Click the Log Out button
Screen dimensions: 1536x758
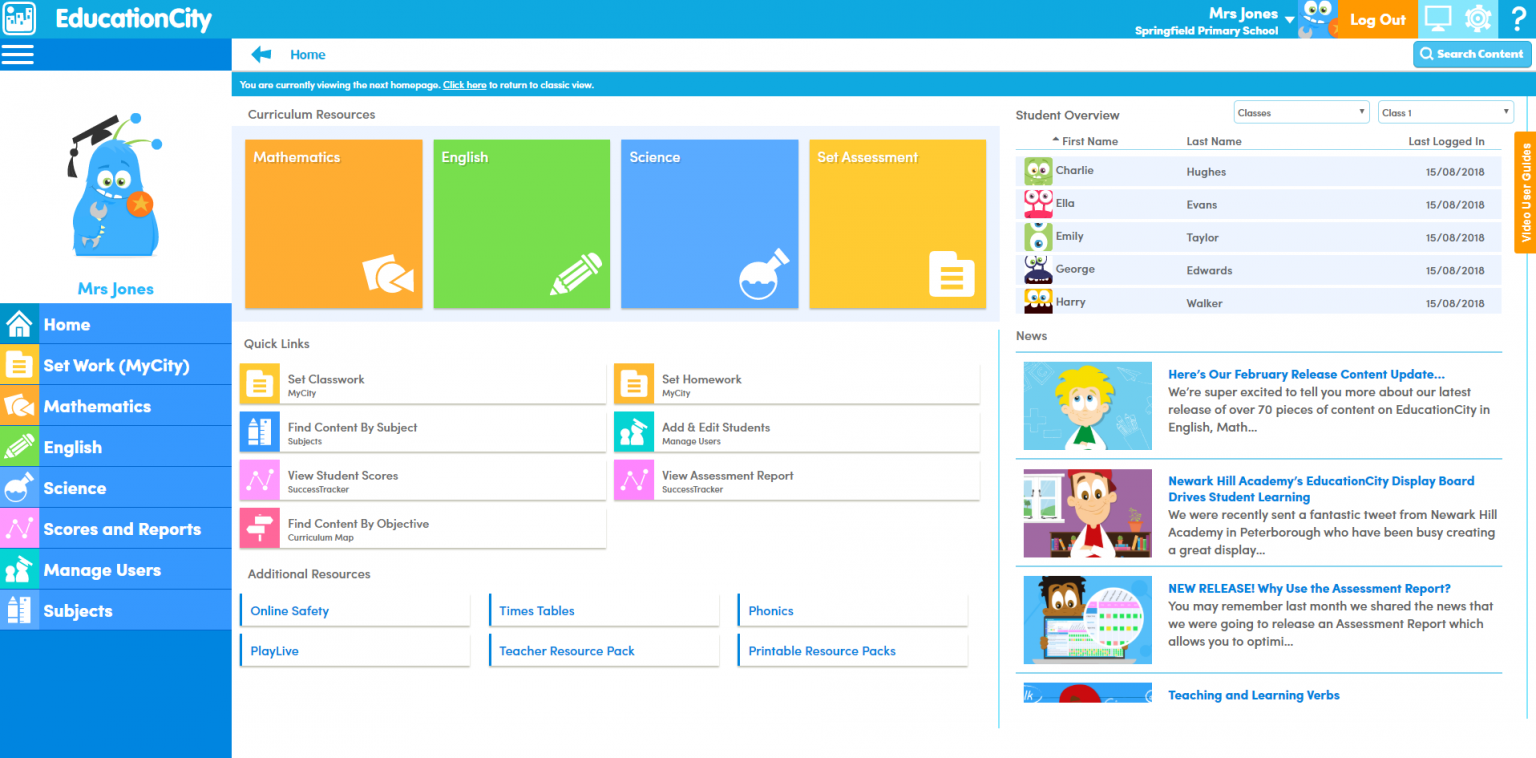1377,19
